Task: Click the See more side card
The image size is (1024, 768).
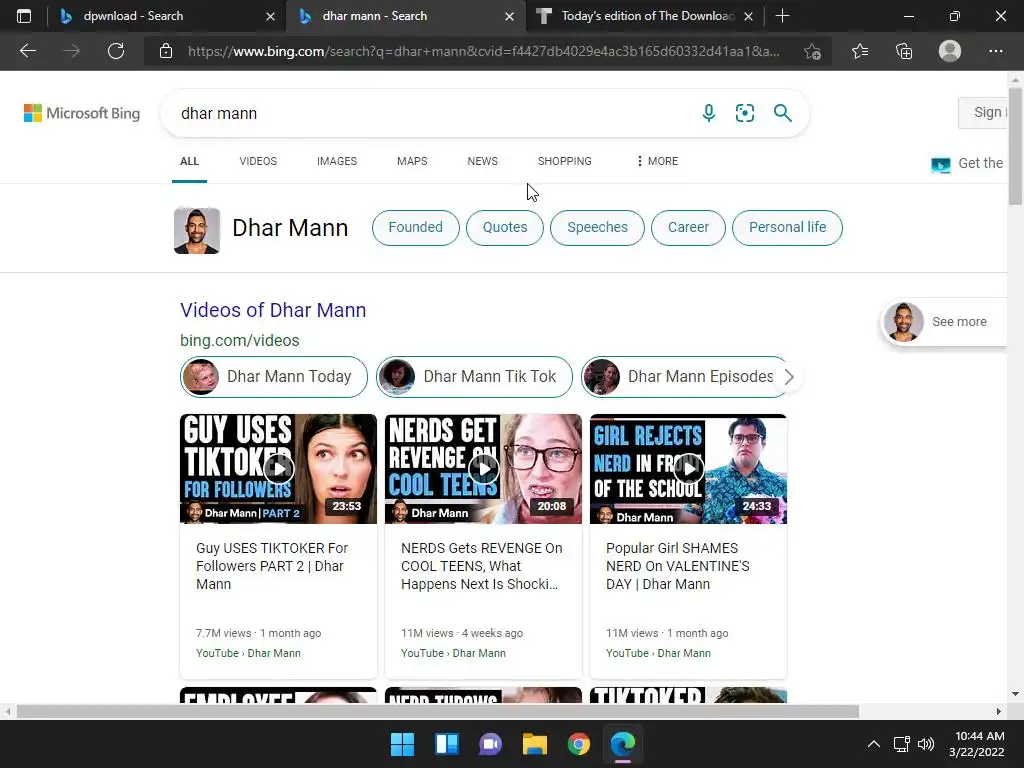Action: click(944, 321)
